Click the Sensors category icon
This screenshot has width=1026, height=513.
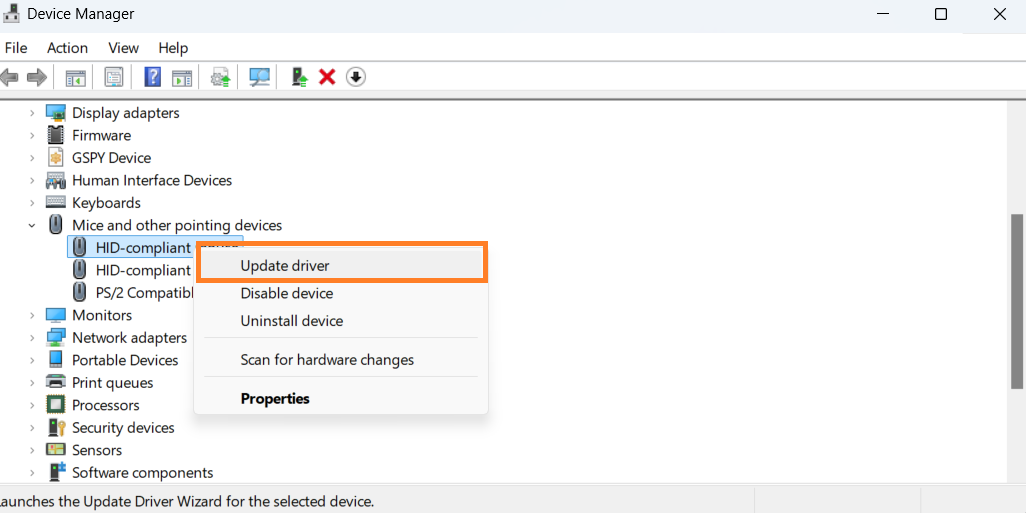tap(56, 450)
